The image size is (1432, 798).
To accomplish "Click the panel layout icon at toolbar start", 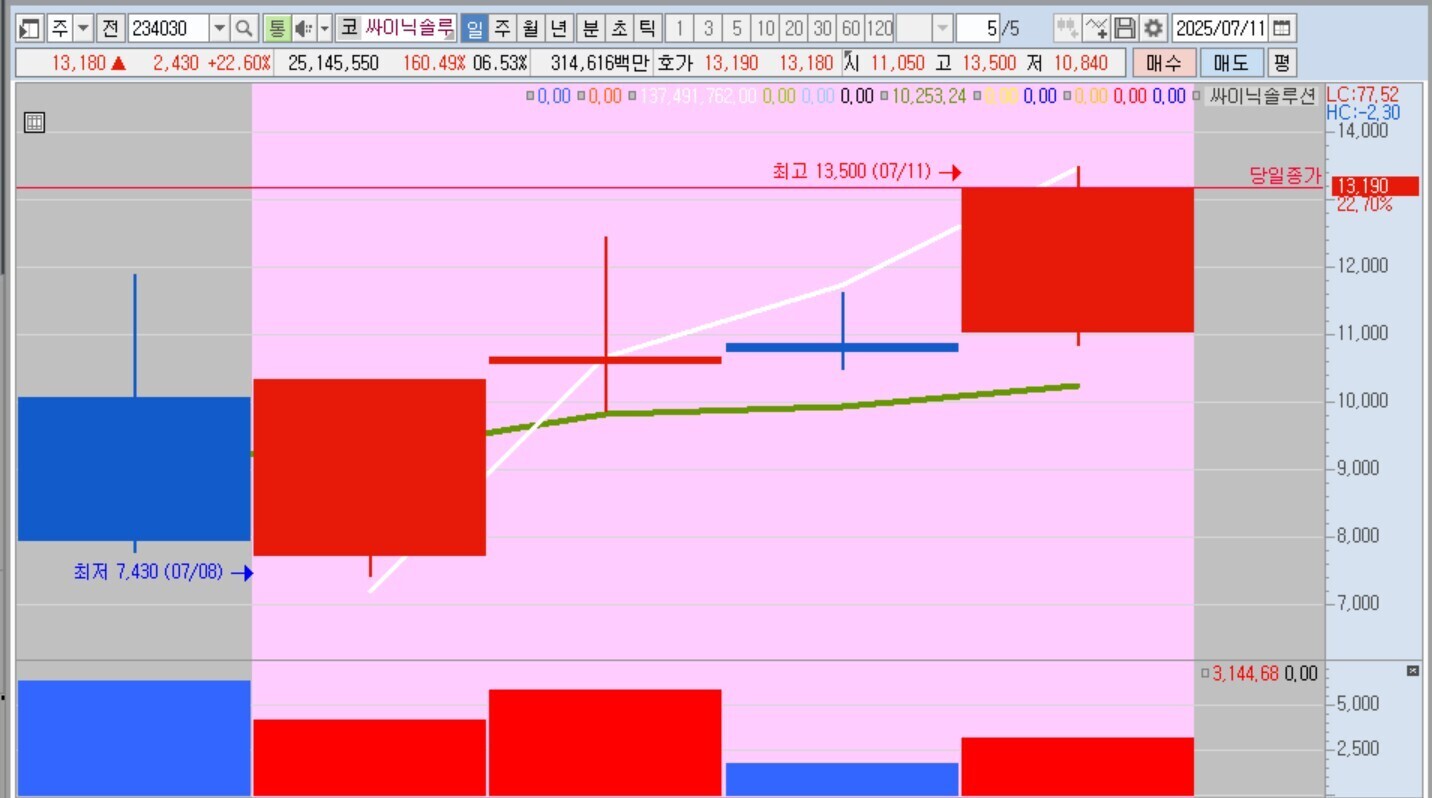I will [30, 28].
